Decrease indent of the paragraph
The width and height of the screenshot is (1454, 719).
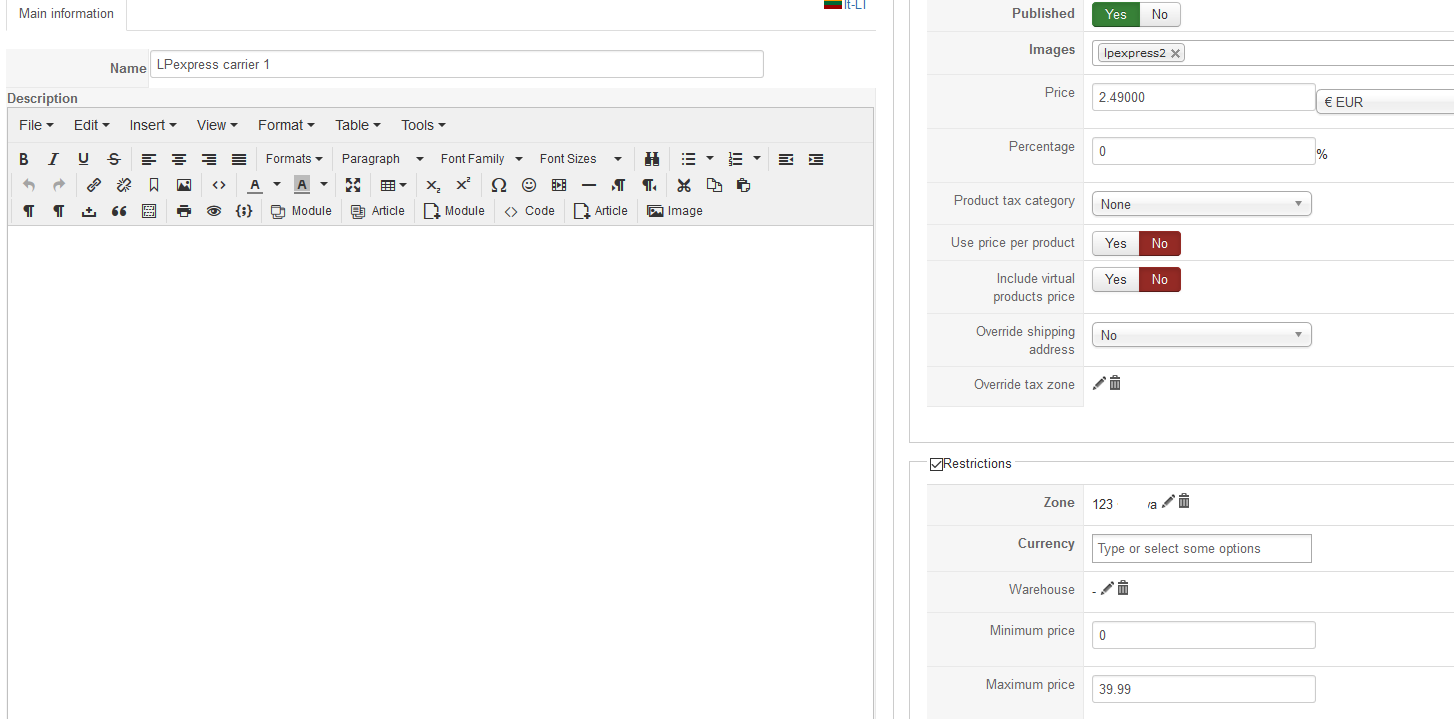(786, 159)
